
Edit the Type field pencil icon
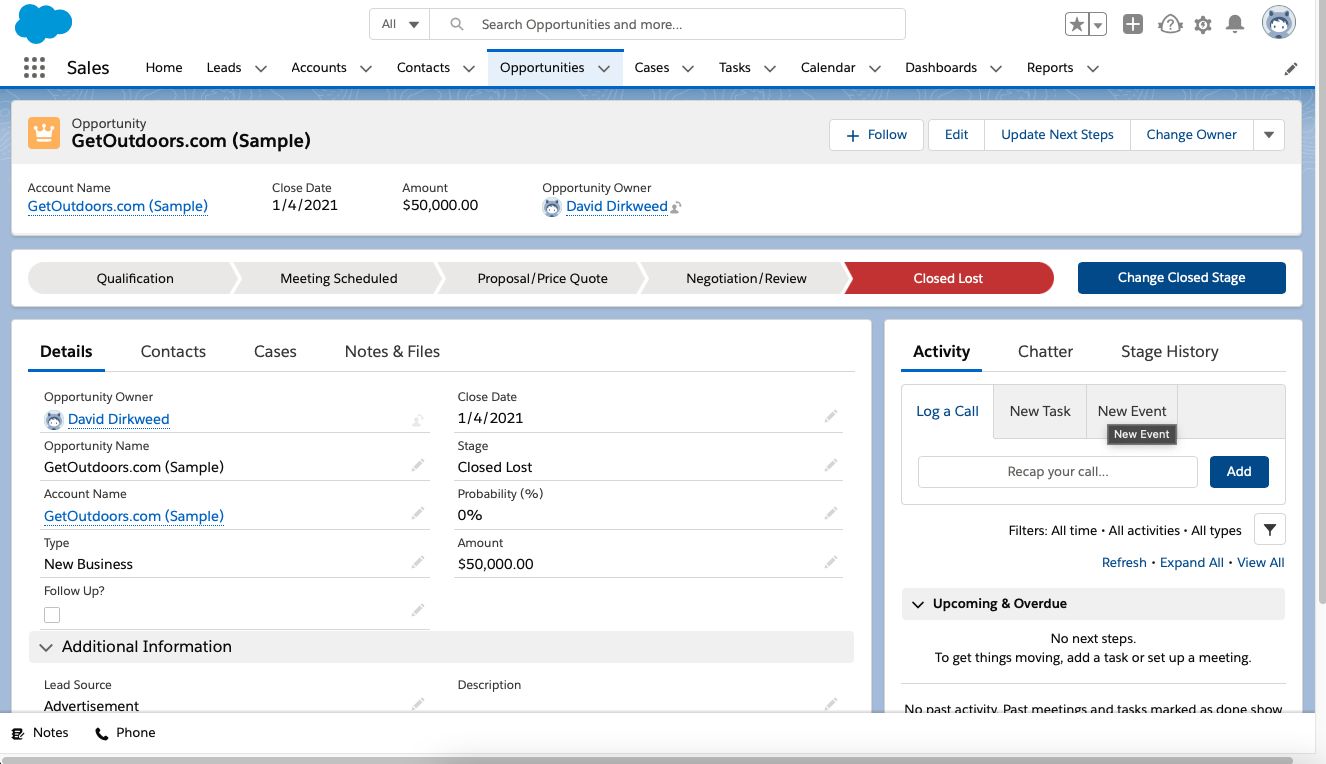(x=417, y=563)
